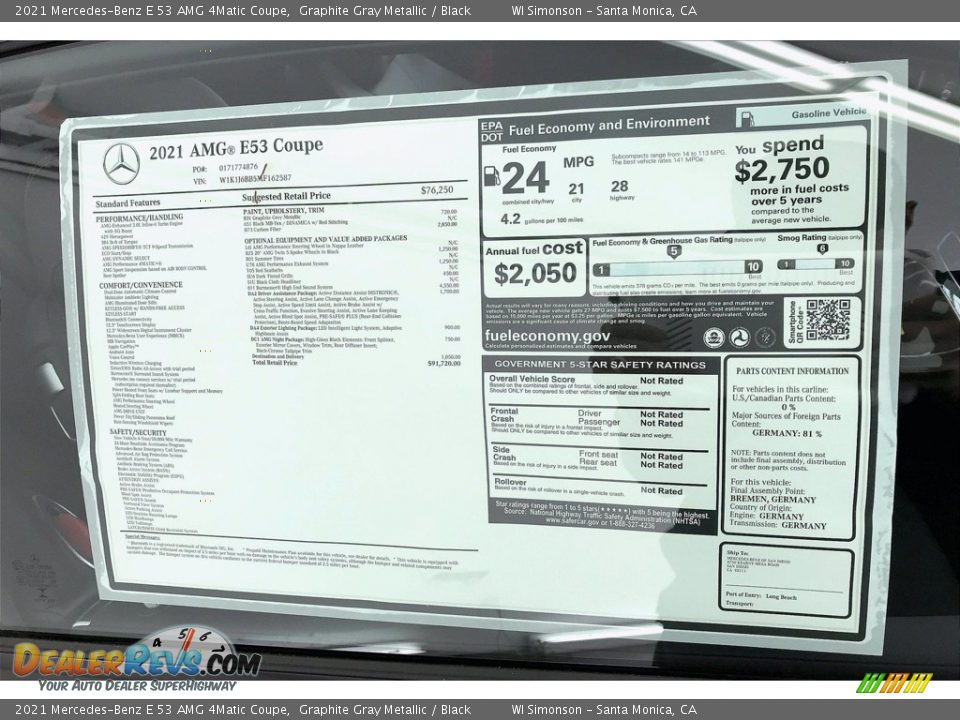Click the 'Gasoline Vehicle' label
The image size is (960, 720).
click(828, 113)
